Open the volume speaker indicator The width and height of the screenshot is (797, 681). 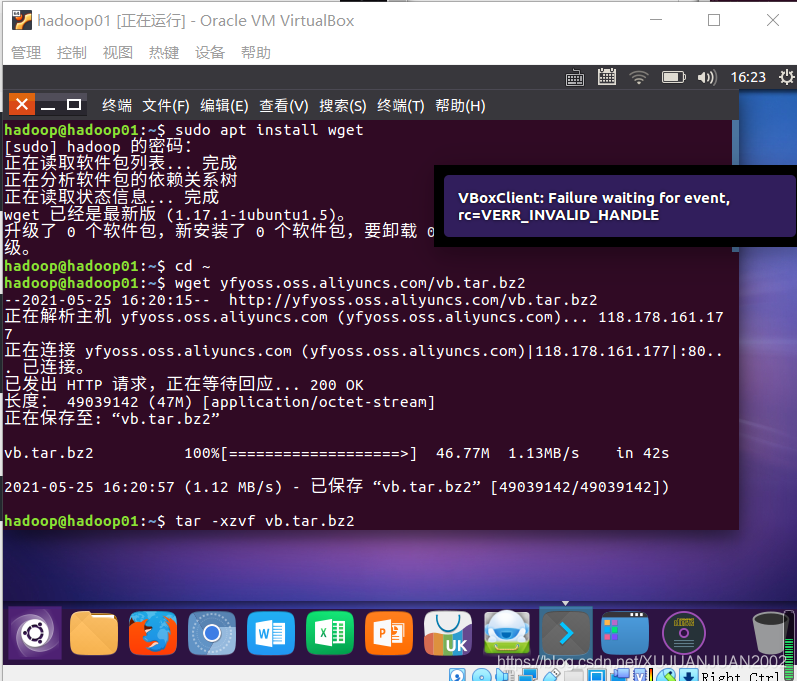click(x=707, y=77)
